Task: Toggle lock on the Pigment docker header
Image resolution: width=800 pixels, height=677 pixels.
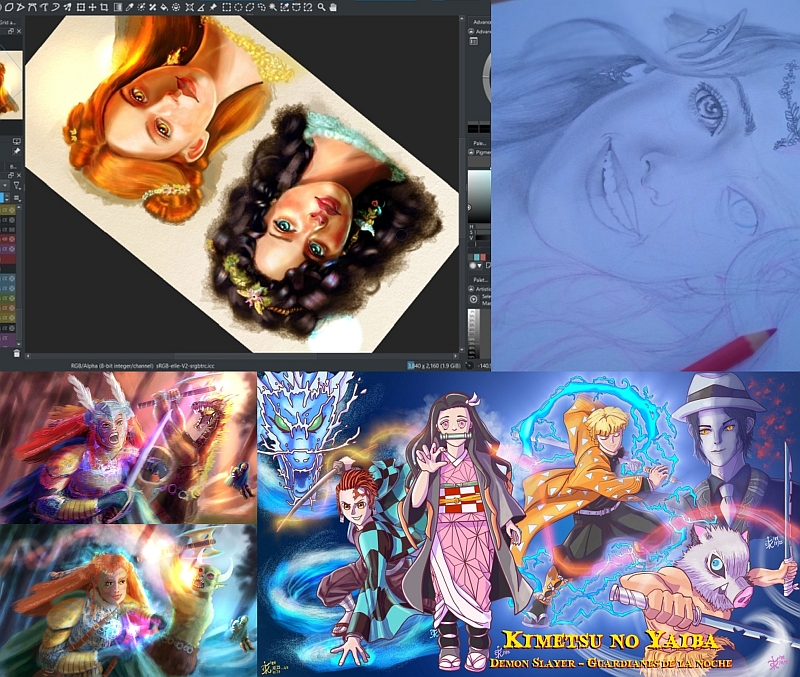Action: (x=471, y=152)
